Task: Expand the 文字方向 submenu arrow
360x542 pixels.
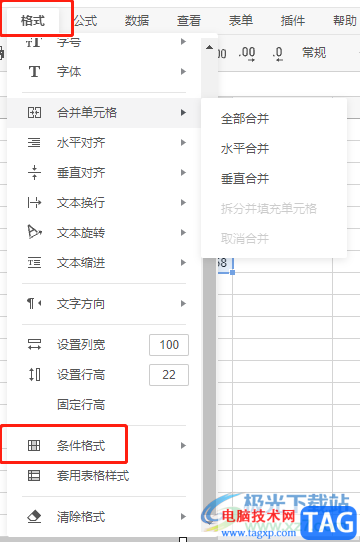Action: (x=183, y=303)
